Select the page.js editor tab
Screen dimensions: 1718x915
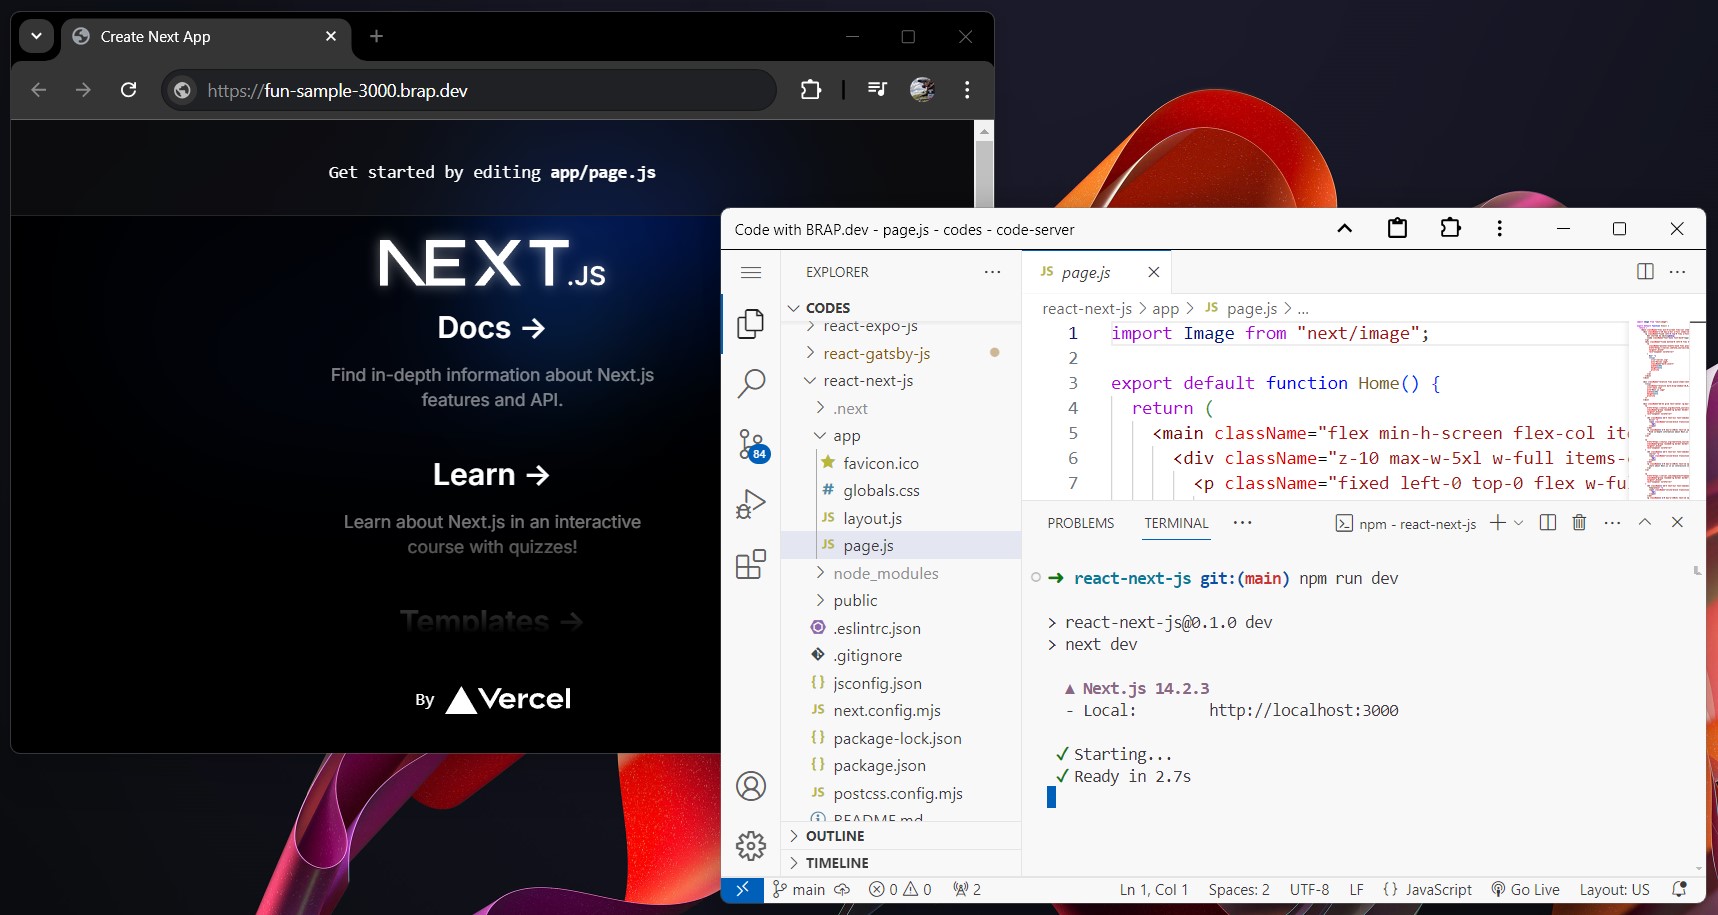coord(1086,272)
